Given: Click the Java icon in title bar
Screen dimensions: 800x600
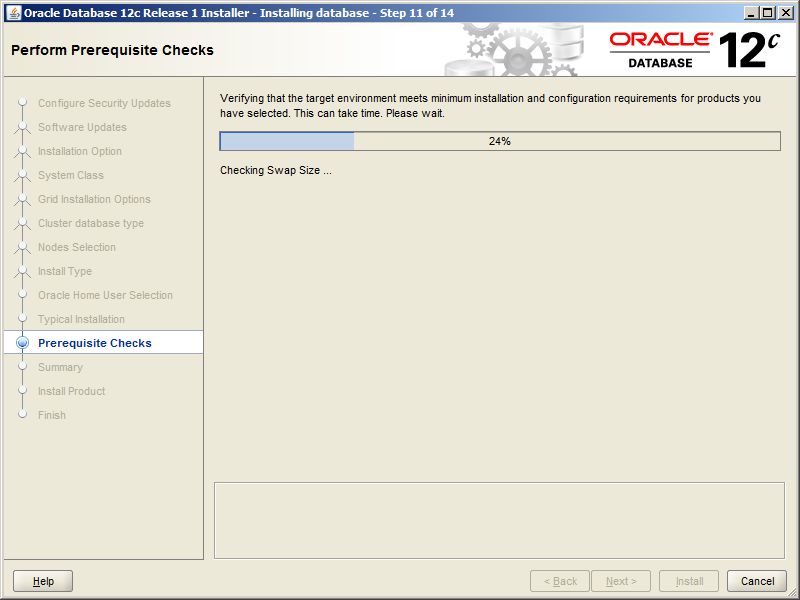Looking at the screenshot, I should click(15, 13).
